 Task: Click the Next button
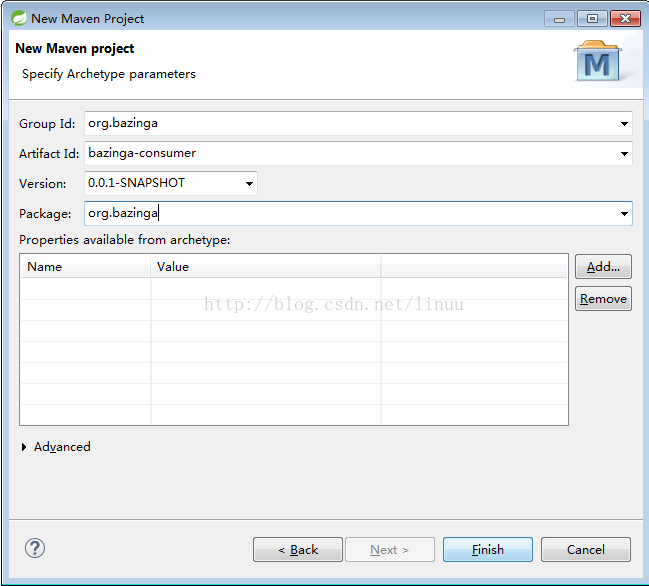click(x=390, y=550)
